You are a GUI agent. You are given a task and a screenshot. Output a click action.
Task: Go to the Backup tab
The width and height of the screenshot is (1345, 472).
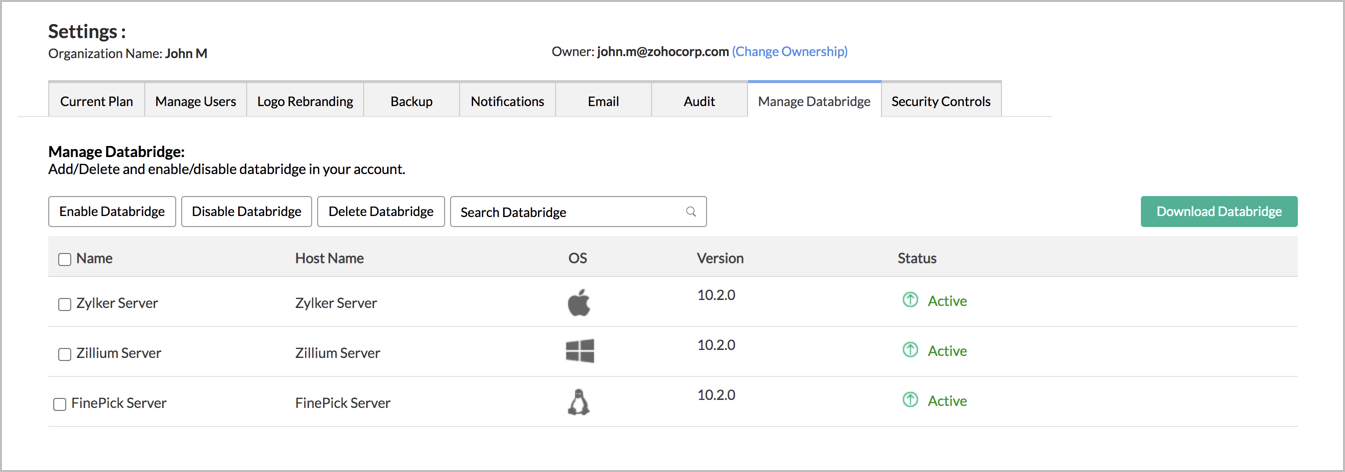click(x=411, y=101)
